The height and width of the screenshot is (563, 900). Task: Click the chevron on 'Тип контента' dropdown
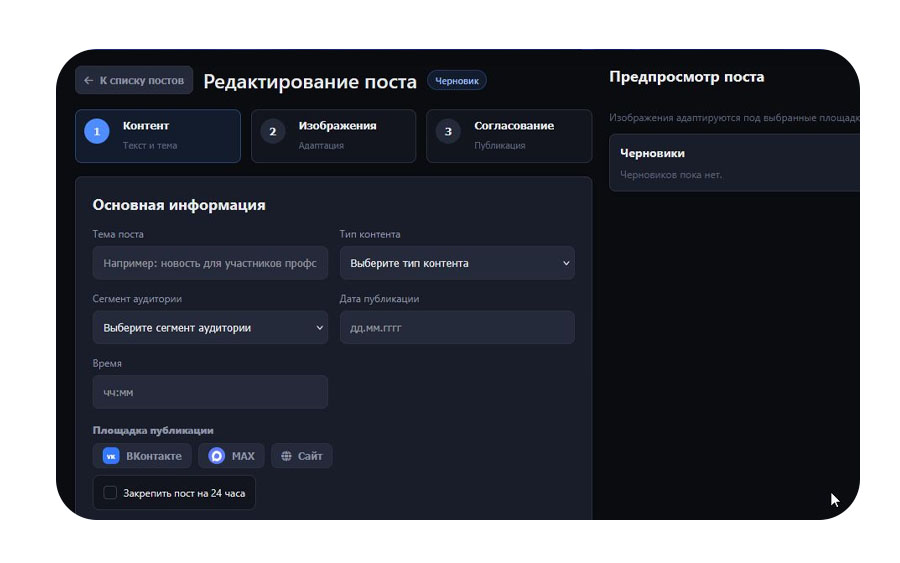click(x=566, y=263)
